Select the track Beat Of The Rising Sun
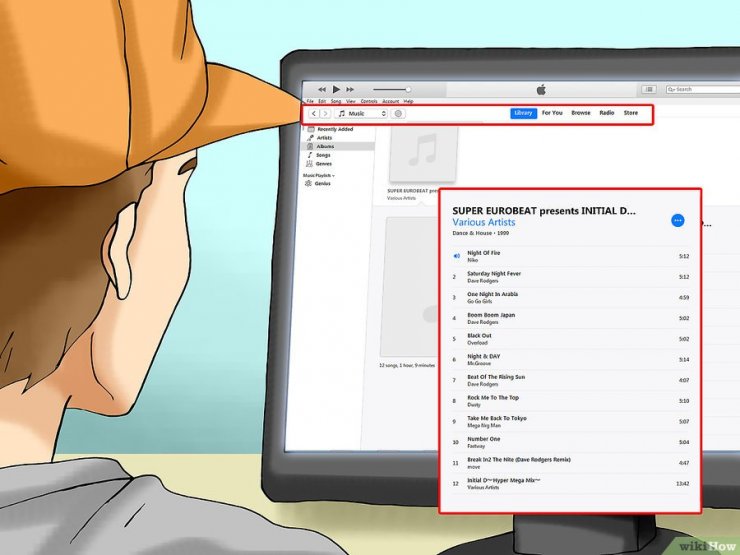740x555 pixels. (571, 380)
